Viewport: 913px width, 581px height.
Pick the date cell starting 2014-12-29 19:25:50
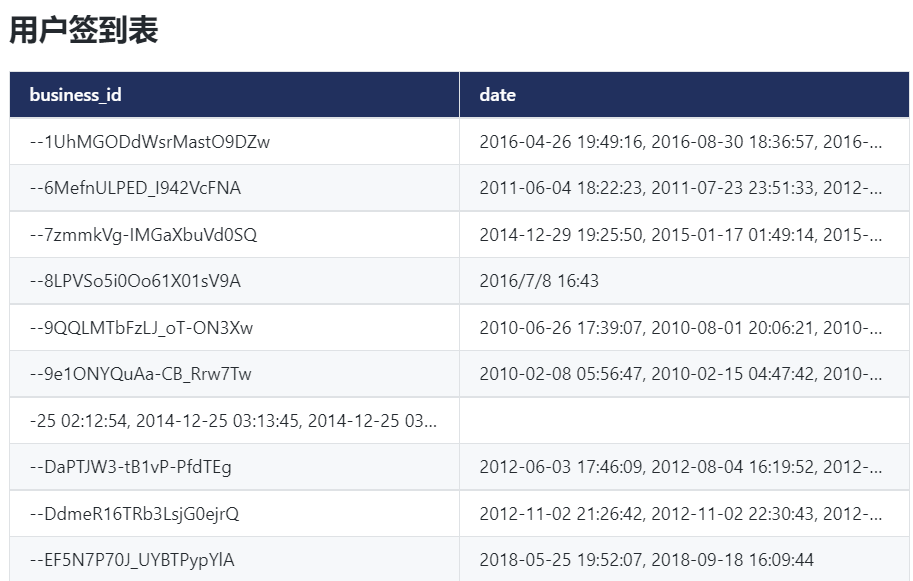680,235
